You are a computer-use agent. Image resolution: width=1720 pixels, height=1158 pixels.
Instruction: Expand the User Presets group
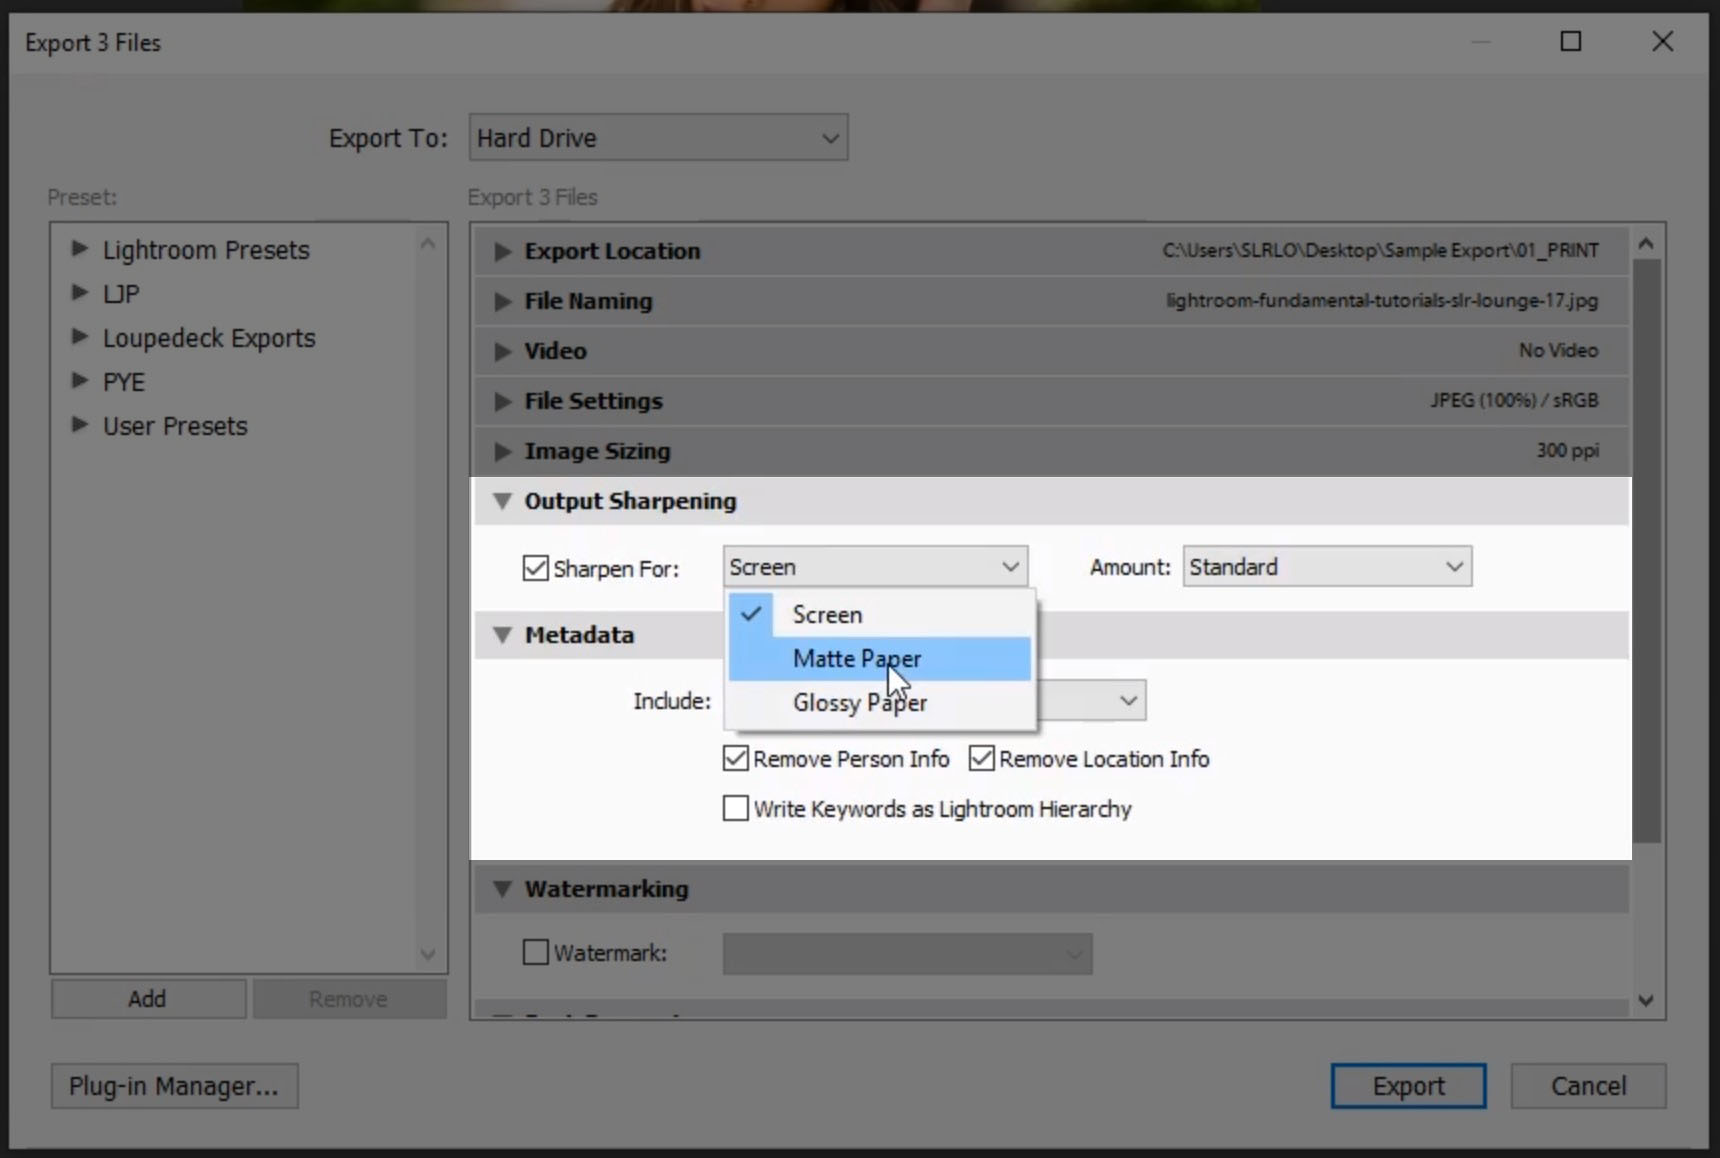pos(79,425)
